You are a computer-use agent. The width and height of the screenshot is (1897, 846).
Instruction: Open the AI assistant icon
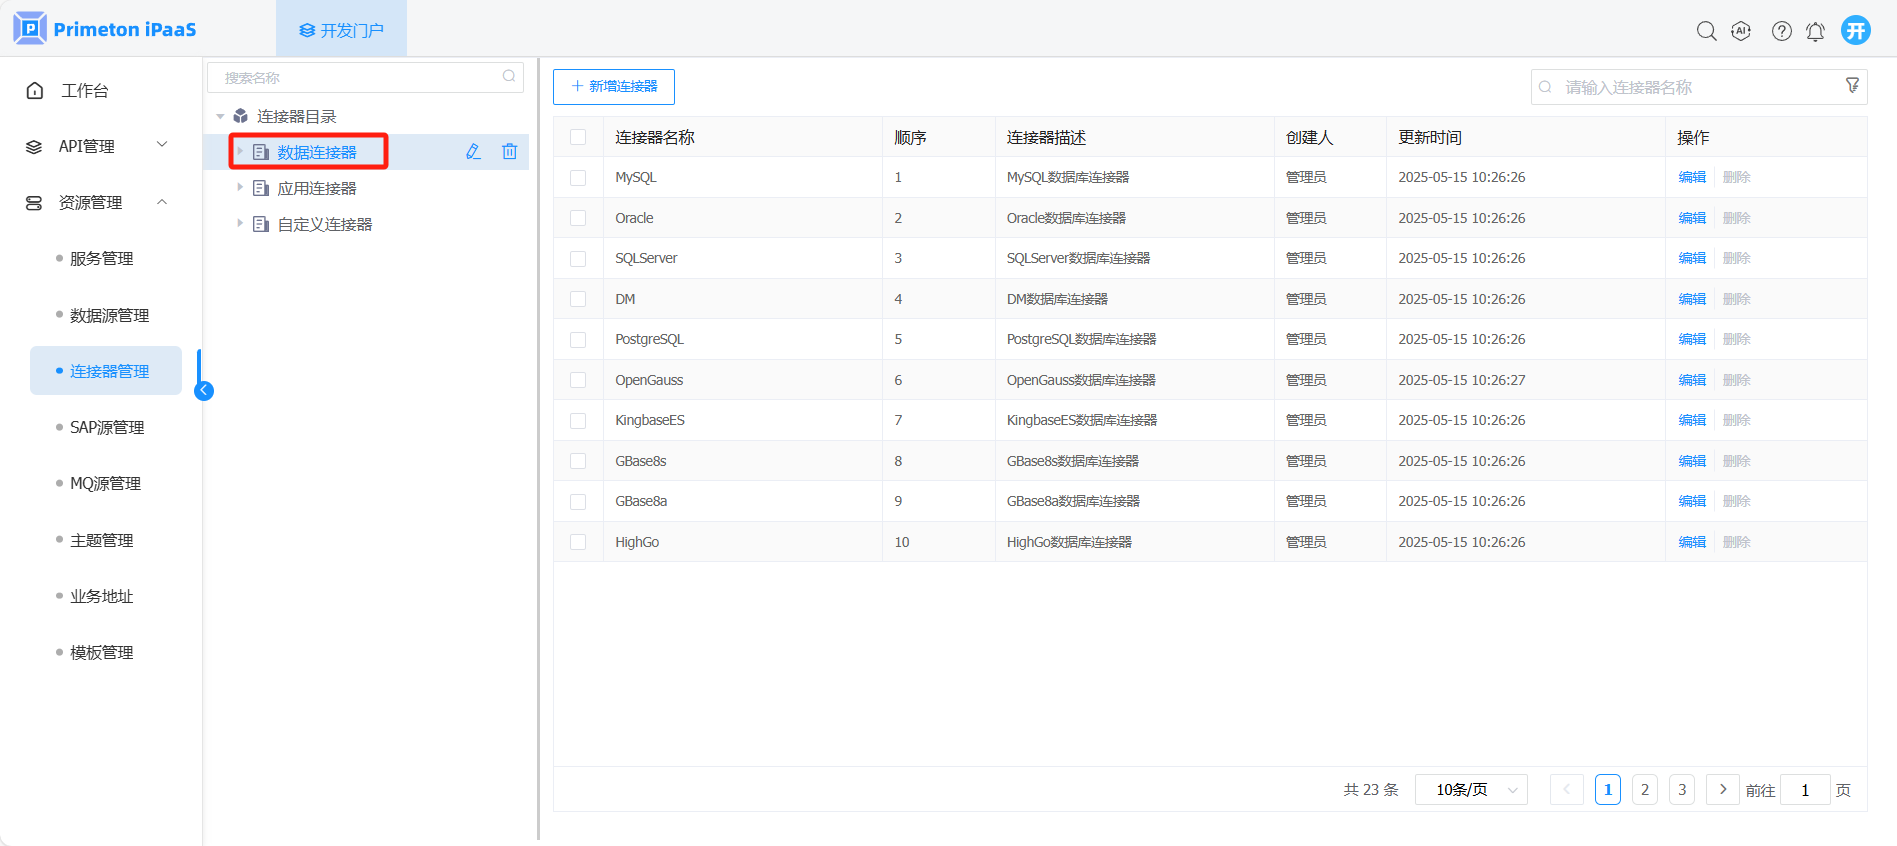[1741, 31]
